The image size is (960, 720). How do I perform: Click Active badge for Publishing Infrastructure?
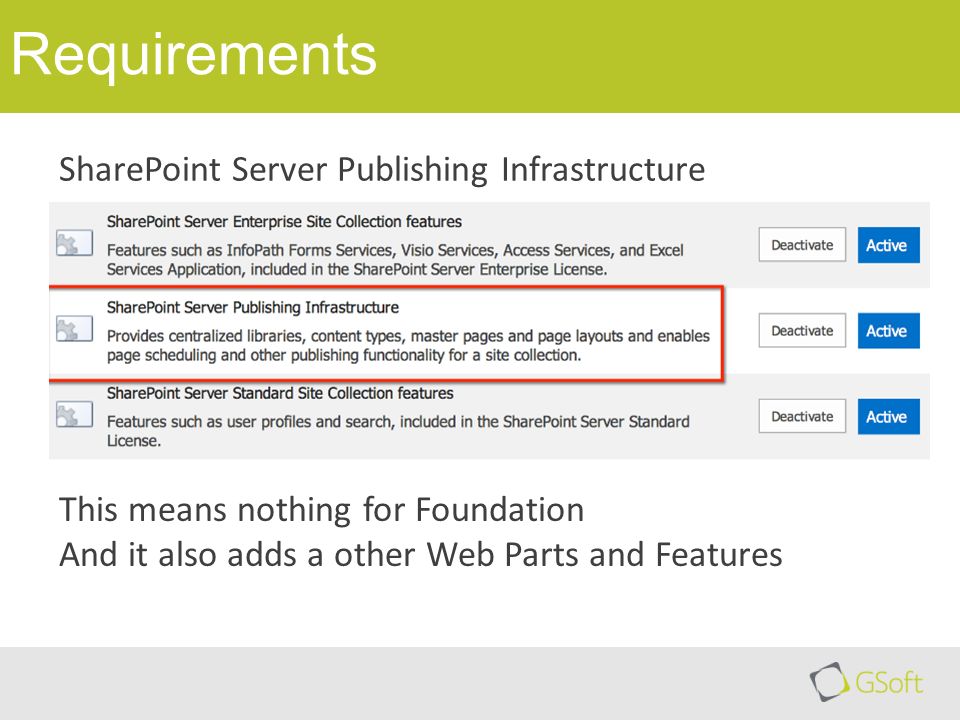pyautogui.click(x=888, y=331)
